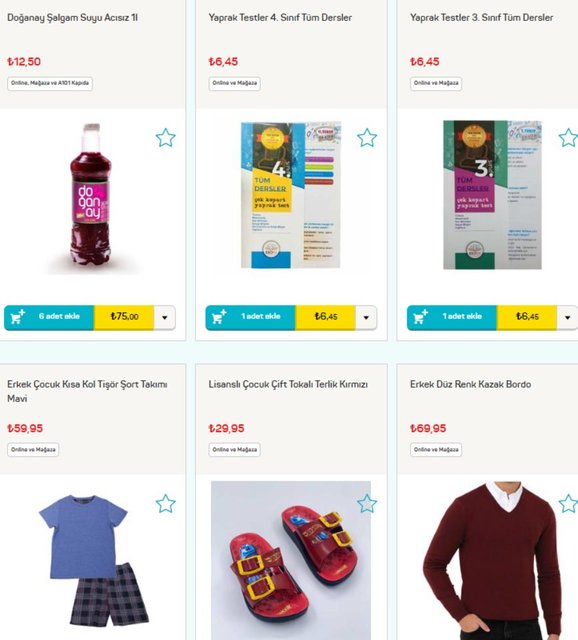Viewport: 578px width, 640px height.
Task: Open Erkek Düz Renk Kazak Bordo title
Action: tap(470, 384)
